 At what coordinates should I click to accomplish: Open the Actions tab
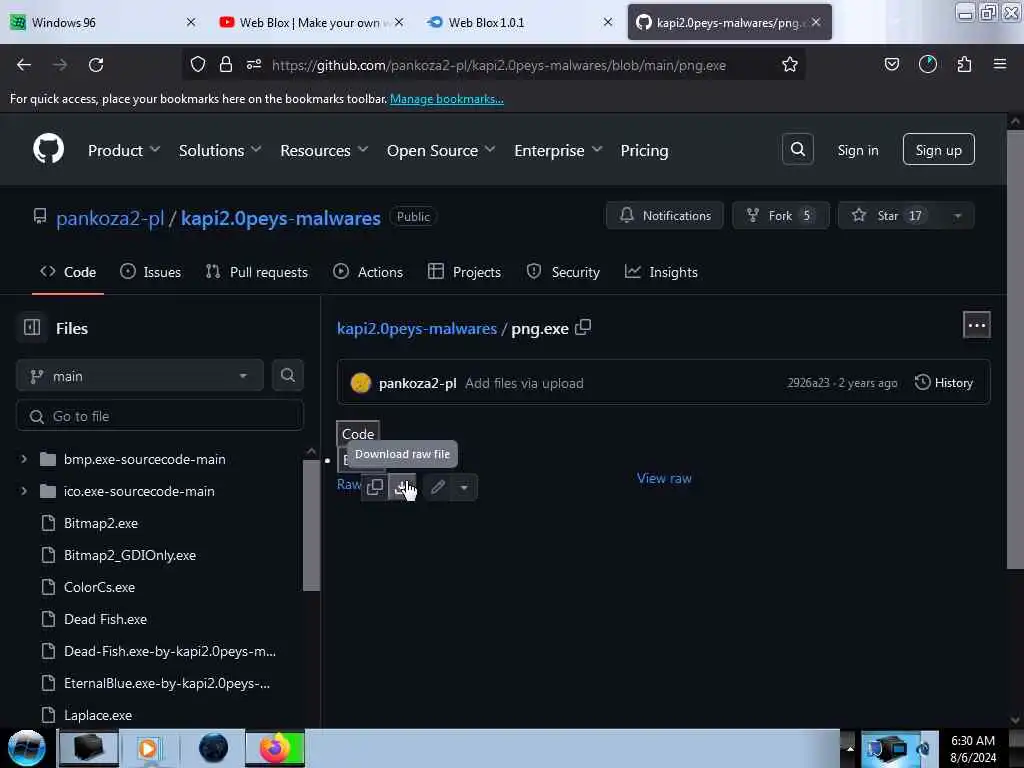pyautogui.click(x=368, y=272)
